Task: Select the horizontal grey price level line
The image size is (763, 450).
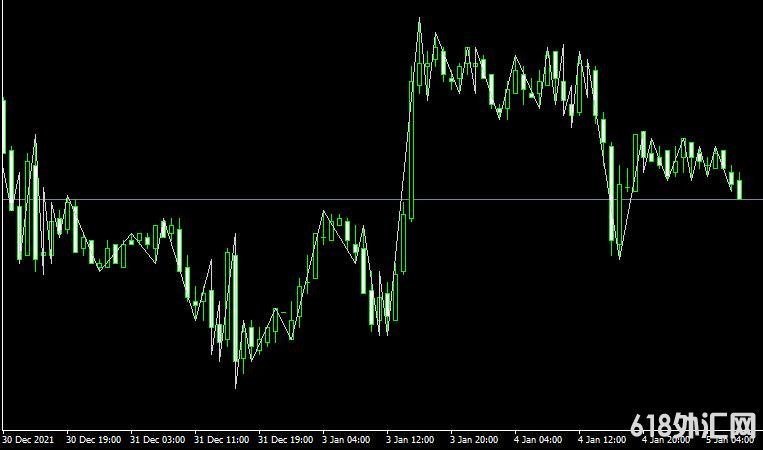Action: click(382, 199)
